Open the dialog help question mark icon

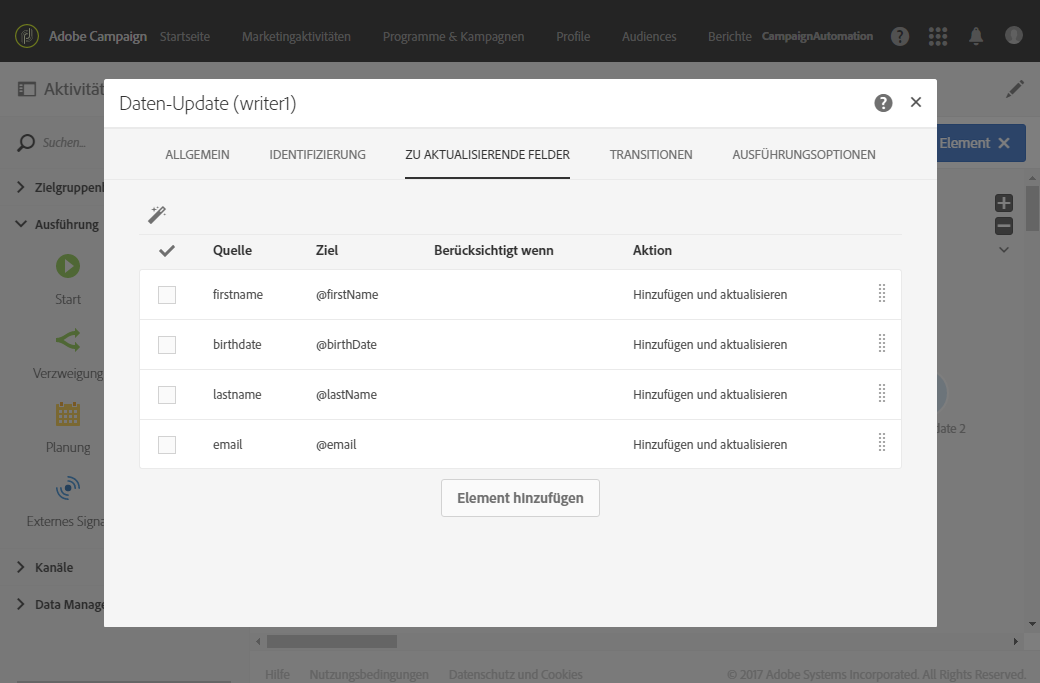coord(883,103)
